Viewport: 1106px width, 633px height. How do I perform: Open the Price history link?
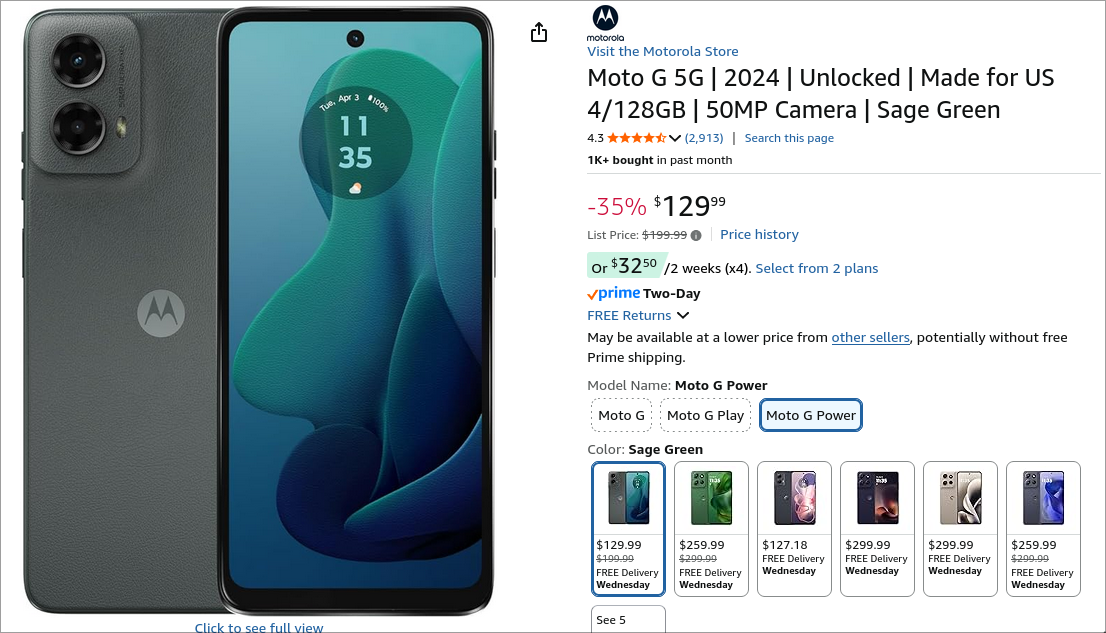point(759,234)
